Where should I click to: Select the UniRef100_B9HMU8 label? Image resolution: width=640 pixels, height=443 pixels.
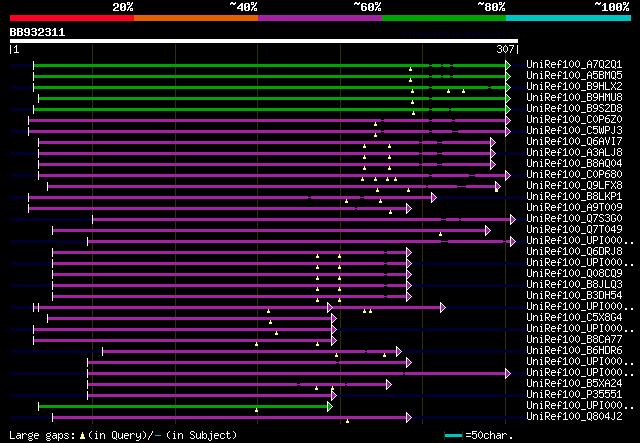tap(574, 98)
